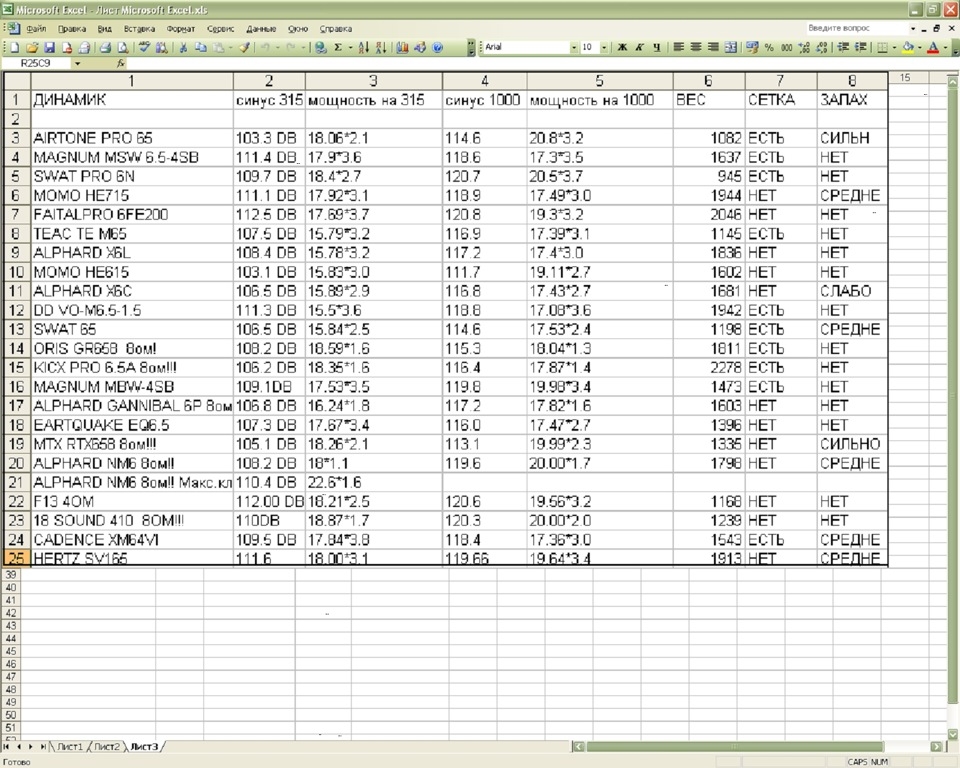Sort ascending with A-Z icon
960x768 pixels.
pyautogui.click(x=364, y=47)
